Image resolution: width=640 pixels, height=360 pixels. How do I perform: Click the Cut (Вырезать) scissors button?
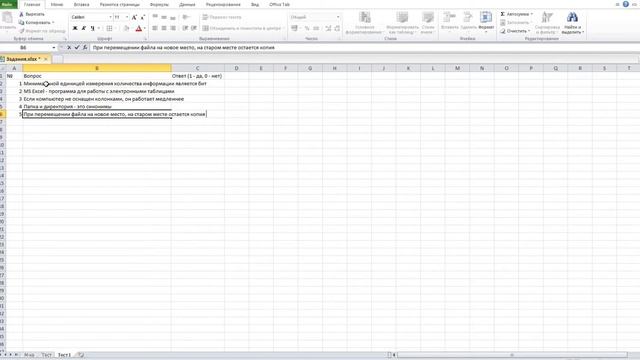point(32,14)
